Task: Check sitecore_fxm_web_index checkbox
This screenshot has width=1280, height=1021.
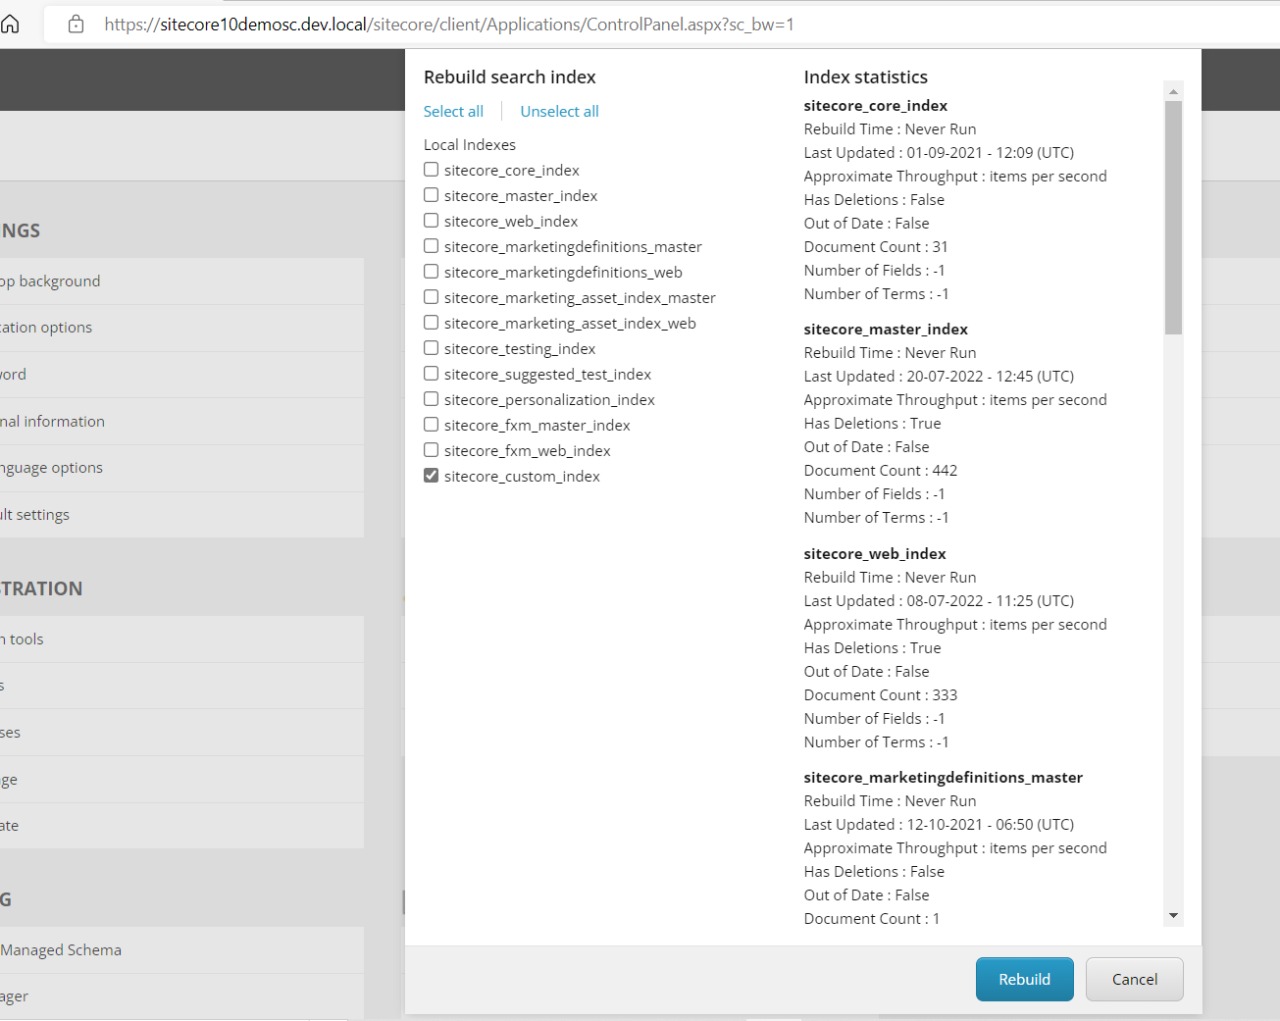Action: pyautogui.click(x=431, y=450)
